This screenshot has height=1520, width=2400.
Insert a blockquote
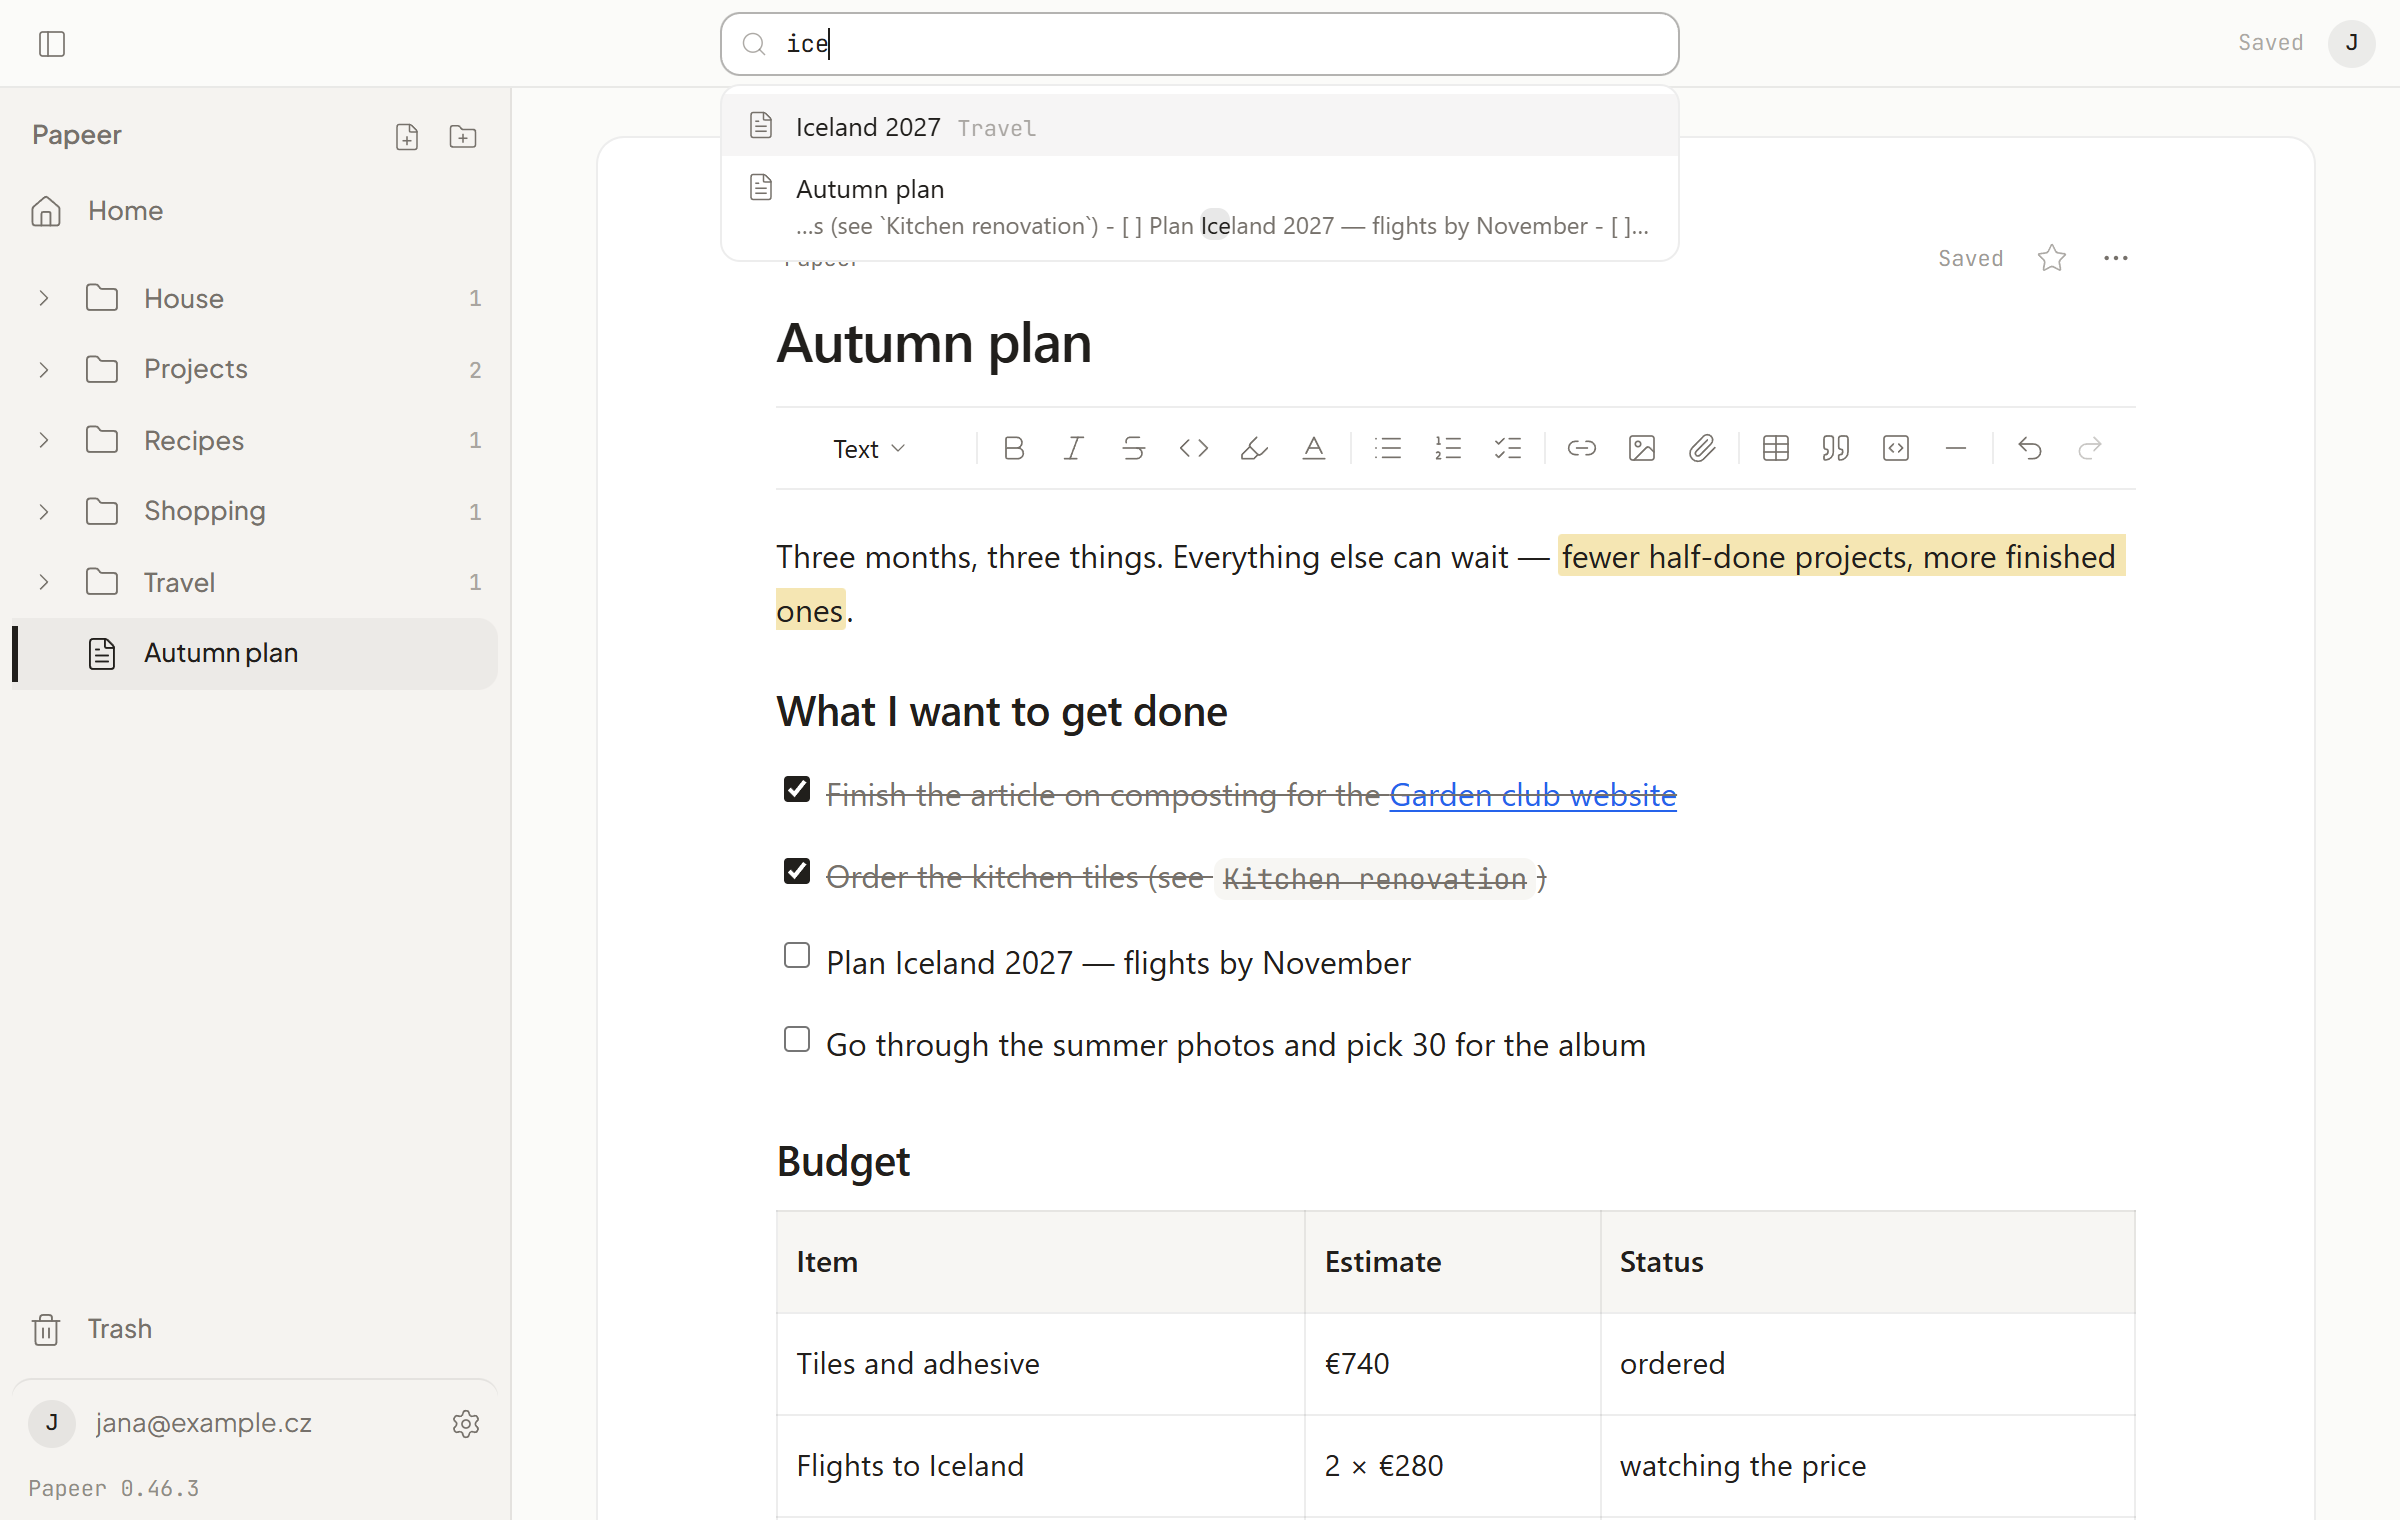click(1836, 448)
